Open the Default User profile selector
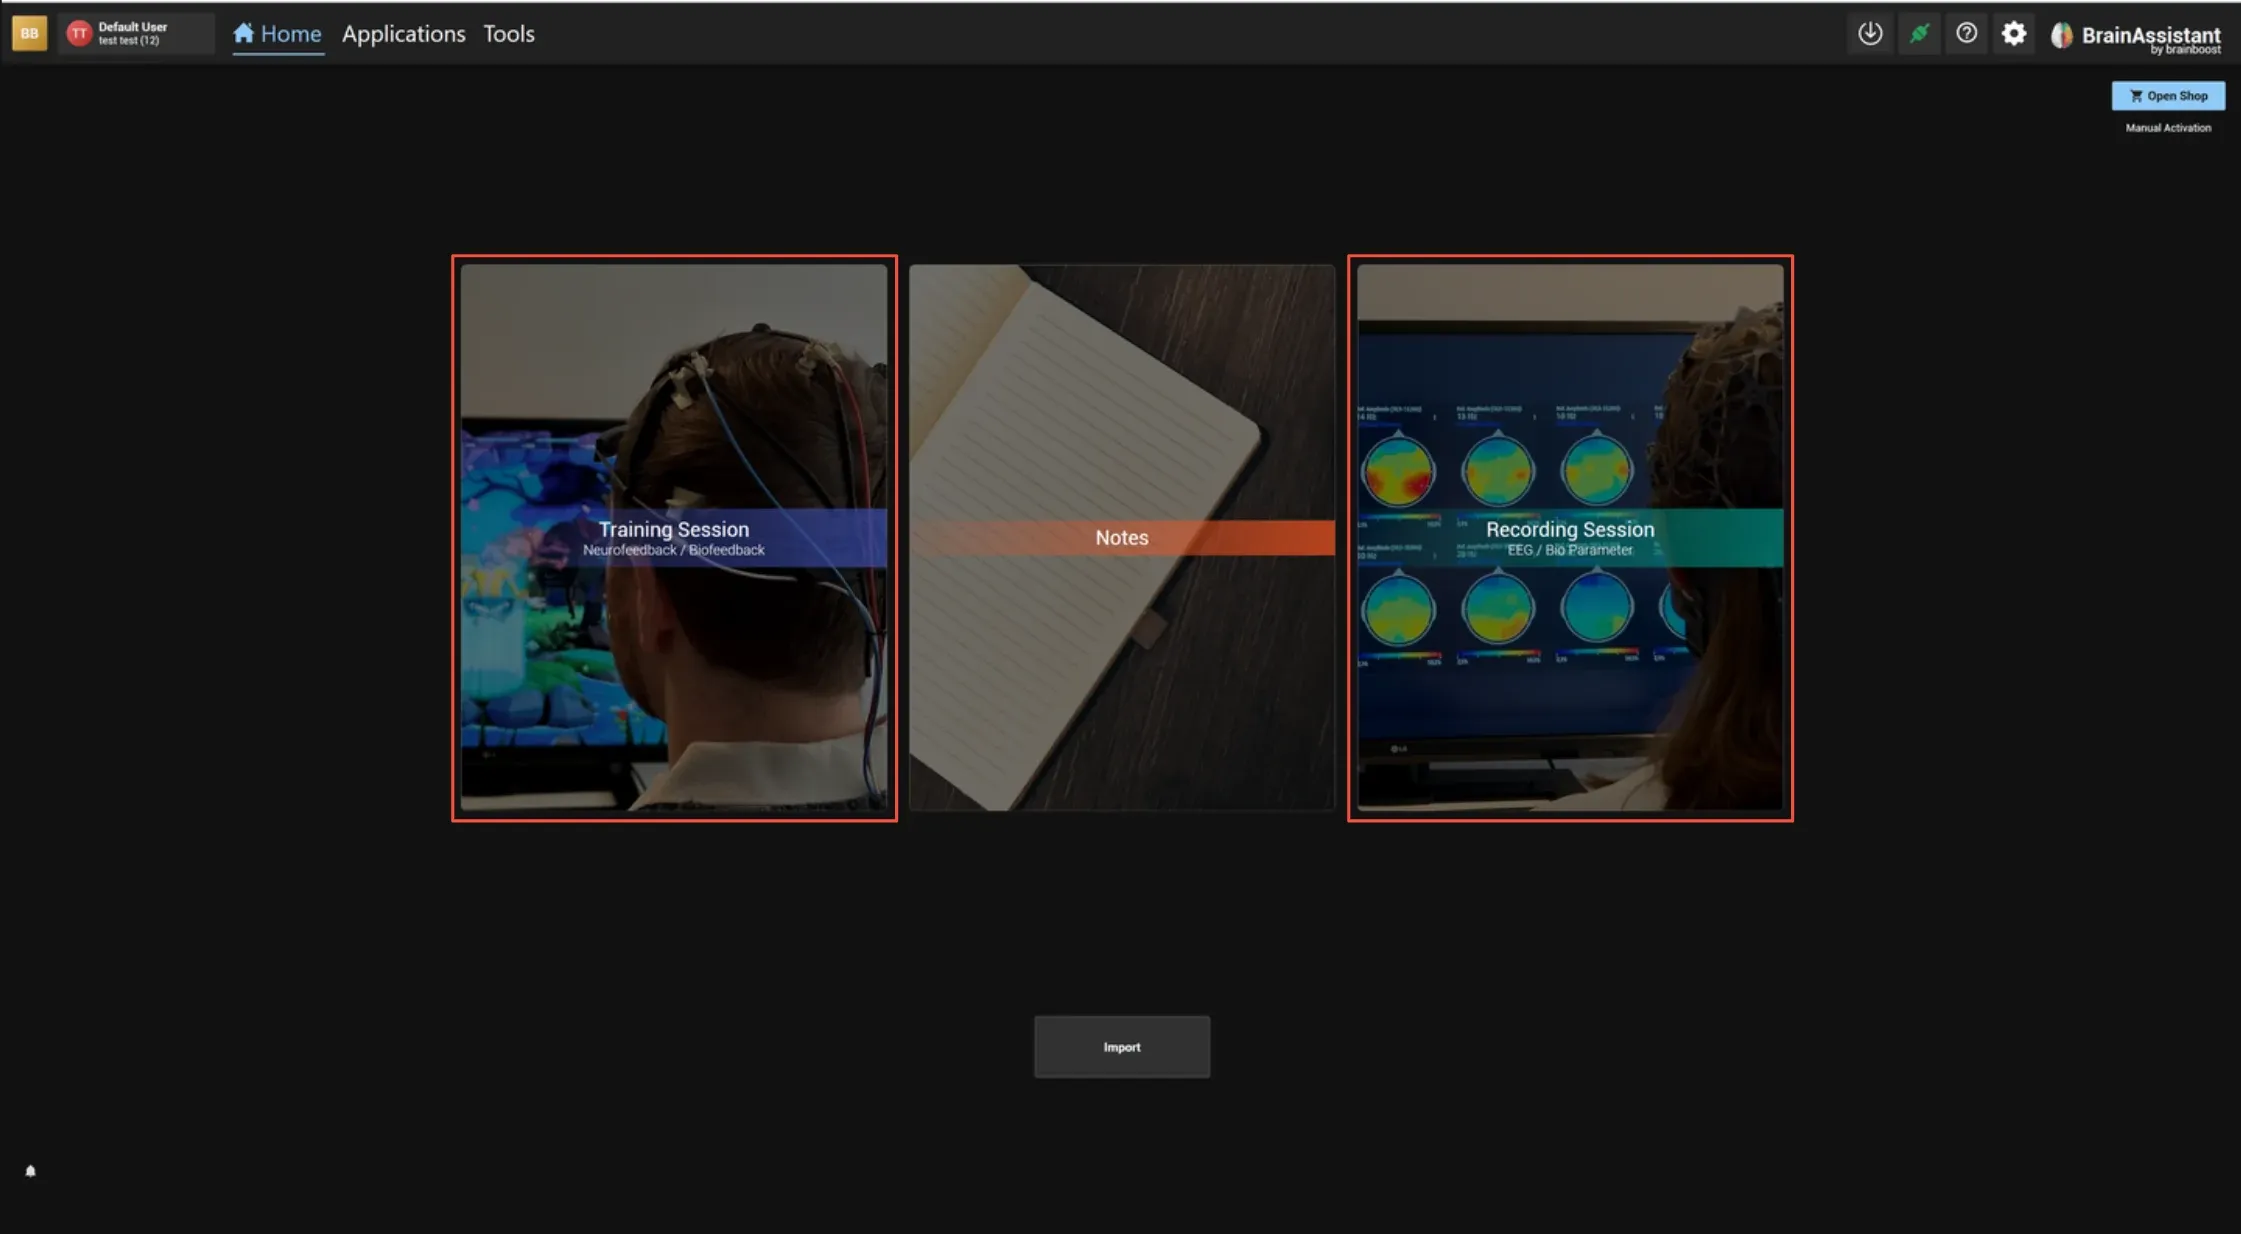 [136, 34]
